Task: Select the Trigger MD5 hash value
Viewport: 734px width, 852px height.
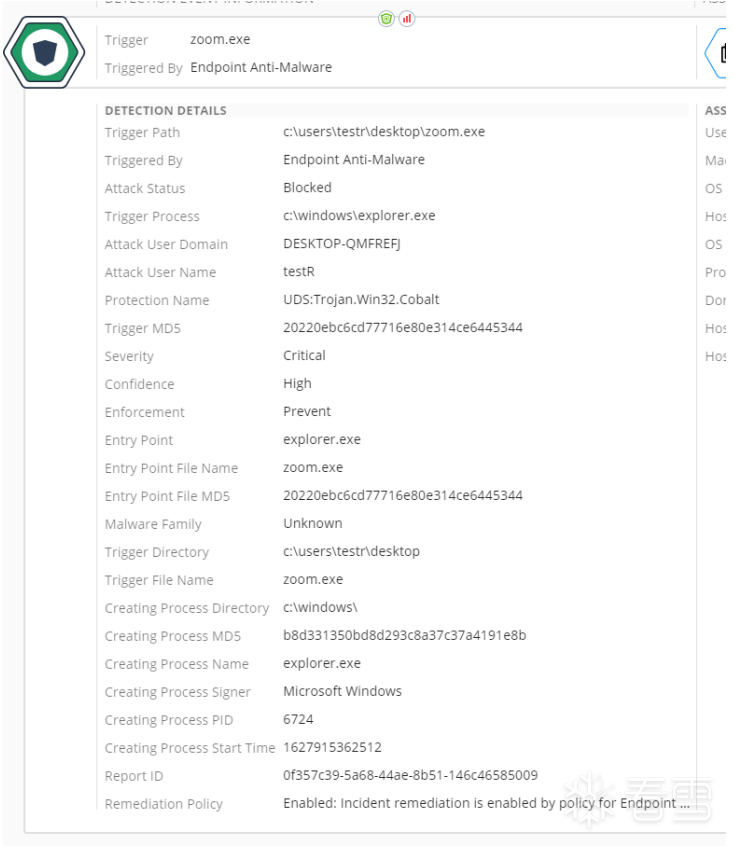Action: [x=402, y=327]
